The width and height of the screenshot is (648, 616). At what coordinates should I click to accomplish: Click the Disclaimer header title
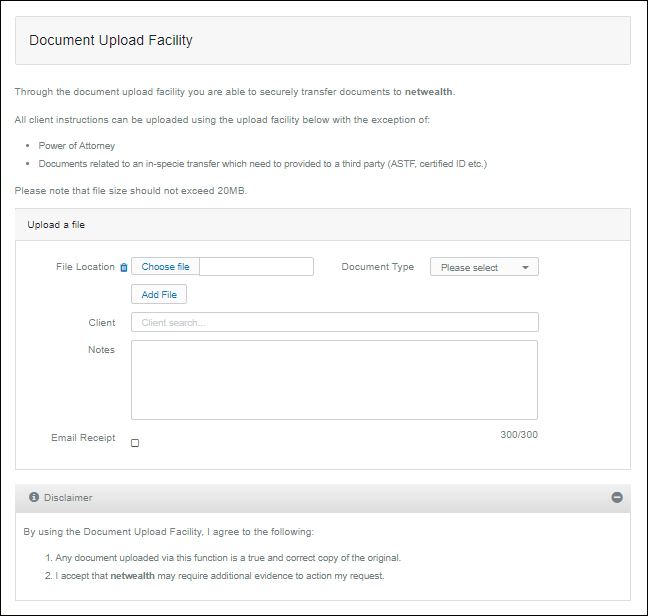coord(68,497)
